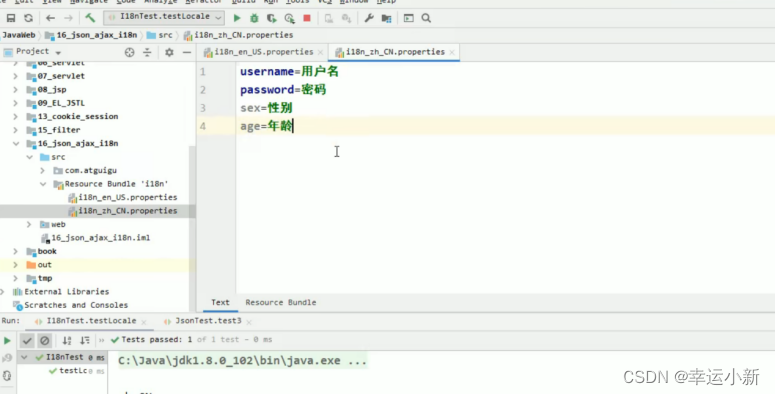Open Project Structure icon
775x395 pixels.
point(387,18)
